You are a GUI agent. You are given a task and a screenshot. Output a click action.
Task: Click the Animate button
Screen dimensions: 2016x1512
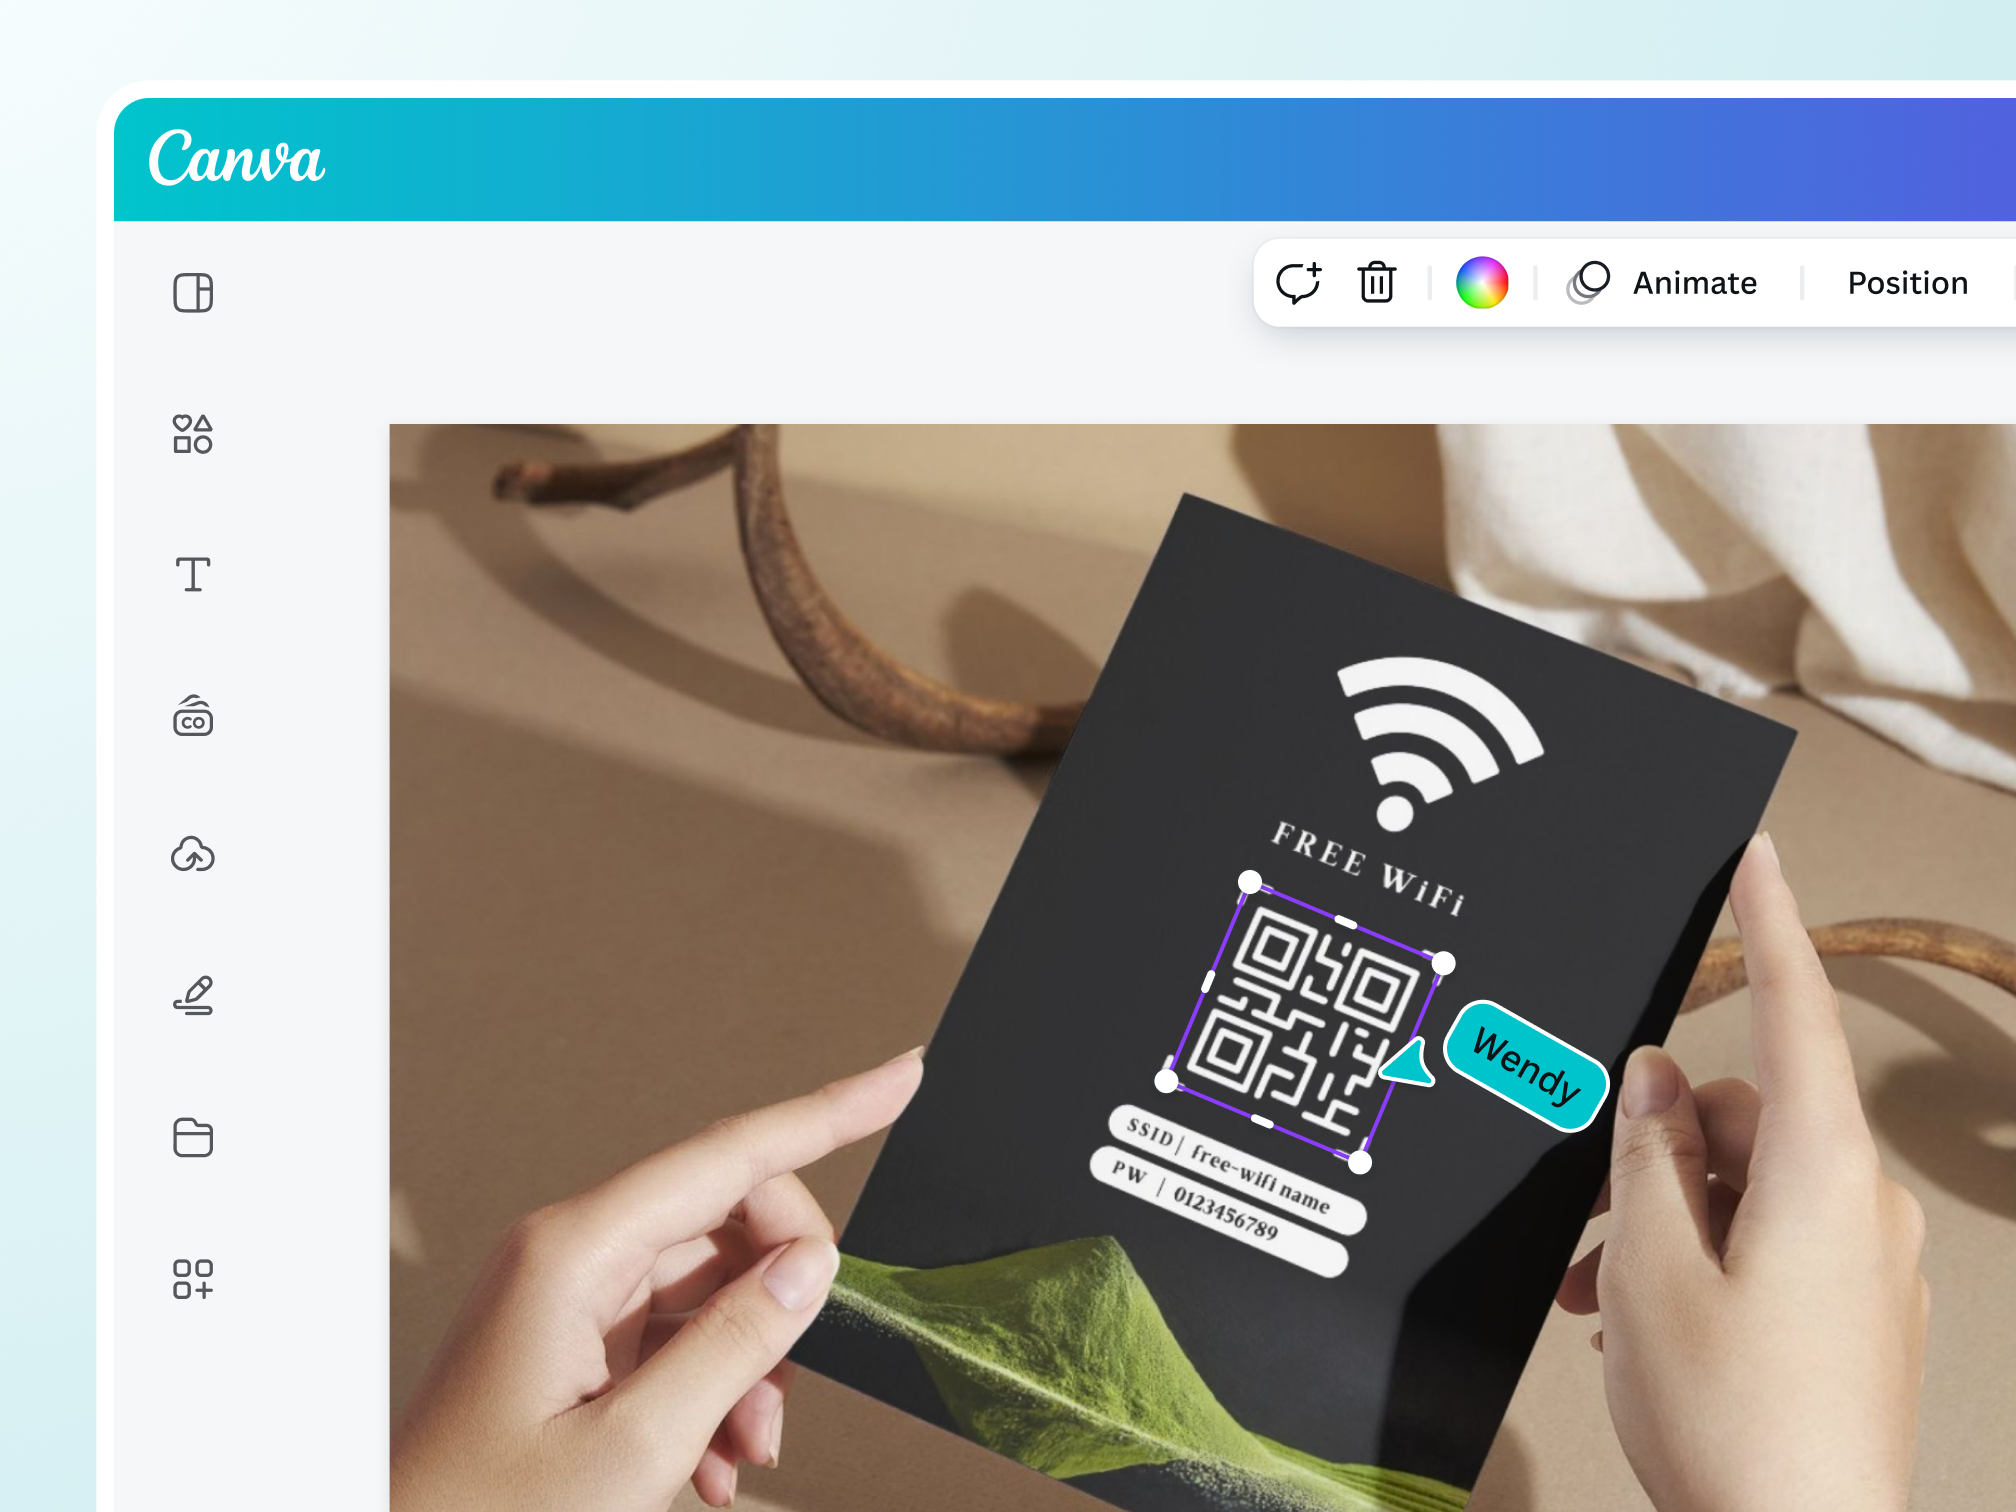pos(1662,283)
